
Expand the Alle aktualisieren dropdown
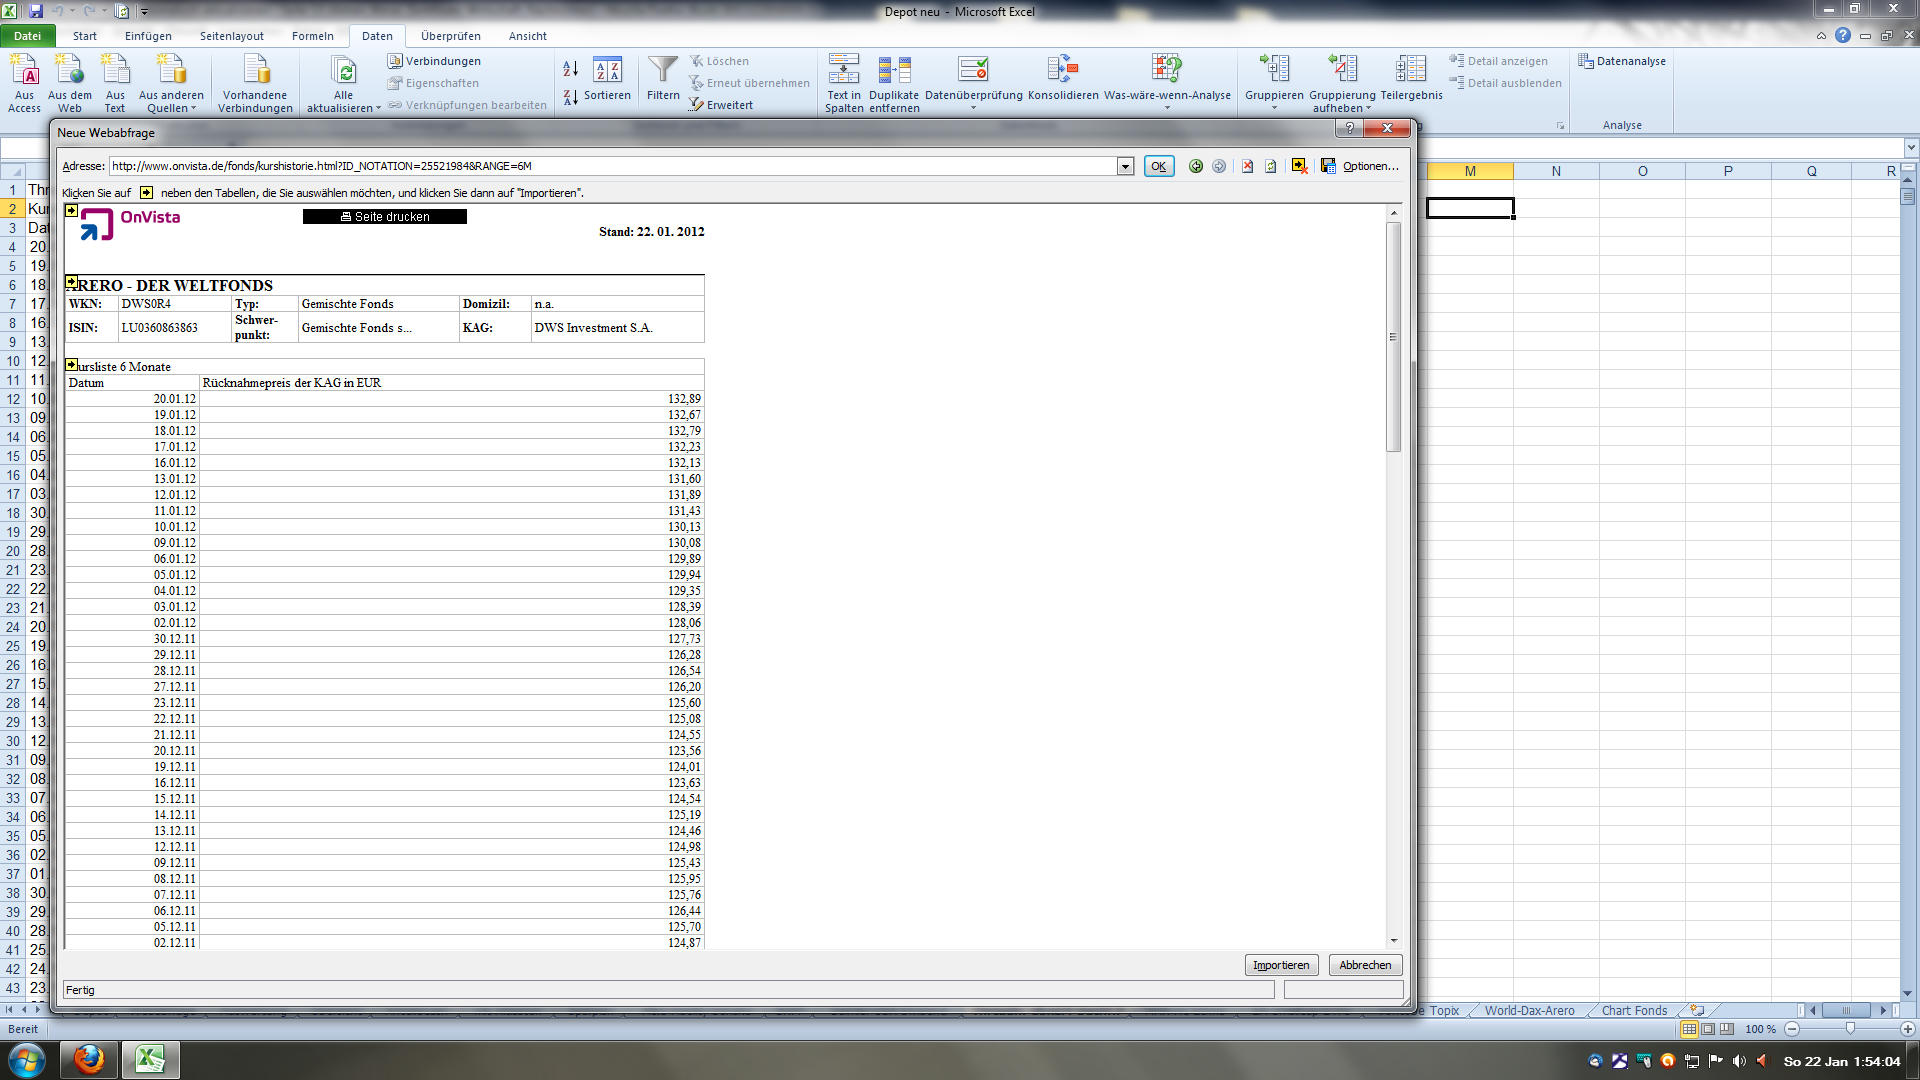[x=378, y=109]
